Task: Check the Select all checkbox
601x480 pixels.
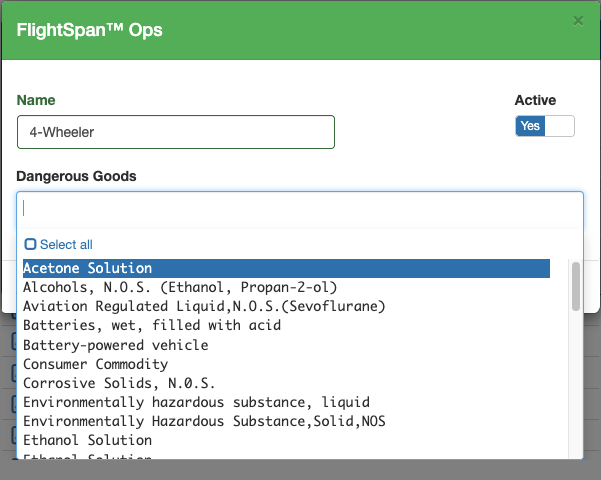Action: [30, 244]
